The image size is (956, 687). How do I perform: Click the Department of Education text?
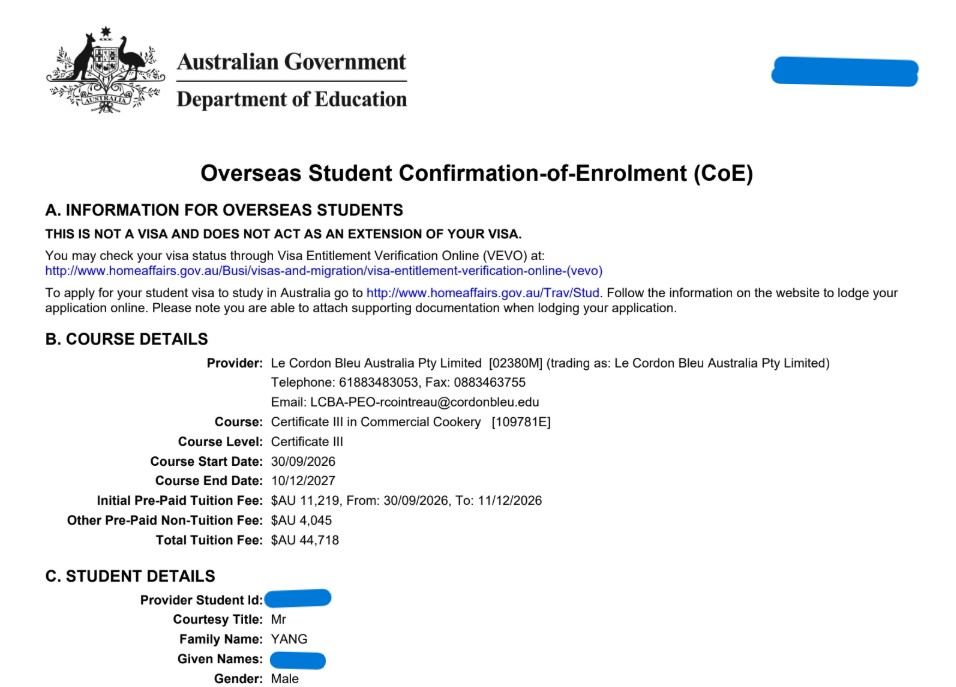coord(291,99)
